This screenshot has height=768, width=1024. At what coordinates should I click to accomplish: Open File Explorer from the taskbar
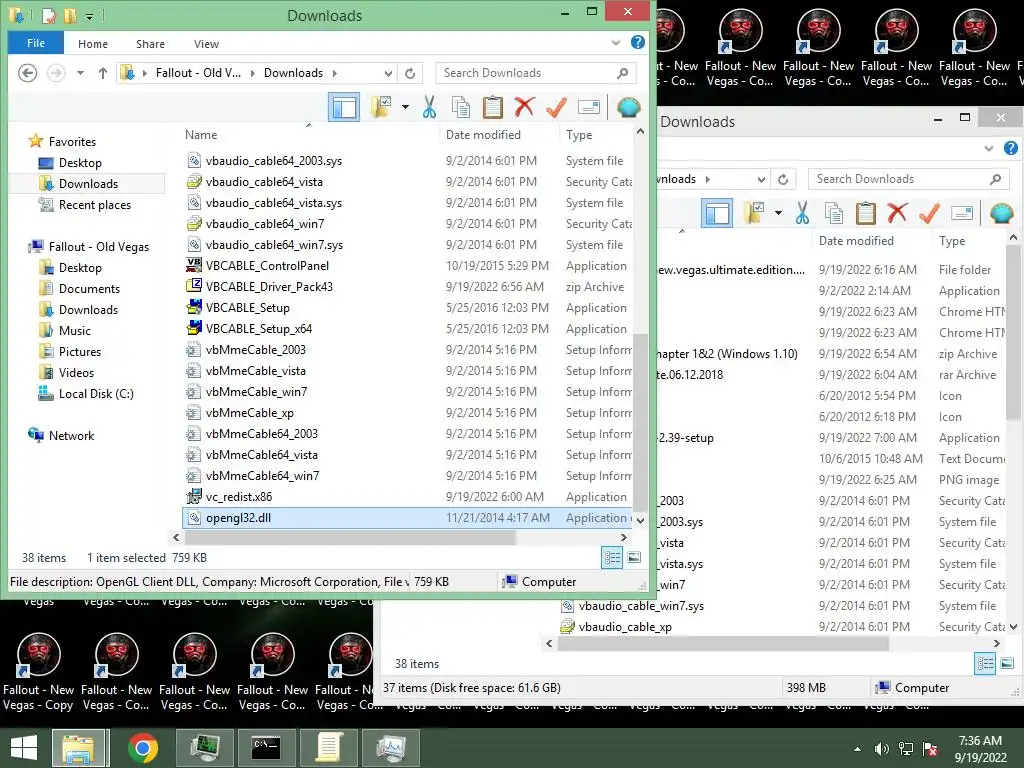pyautogui.click(x=78, y=748)
